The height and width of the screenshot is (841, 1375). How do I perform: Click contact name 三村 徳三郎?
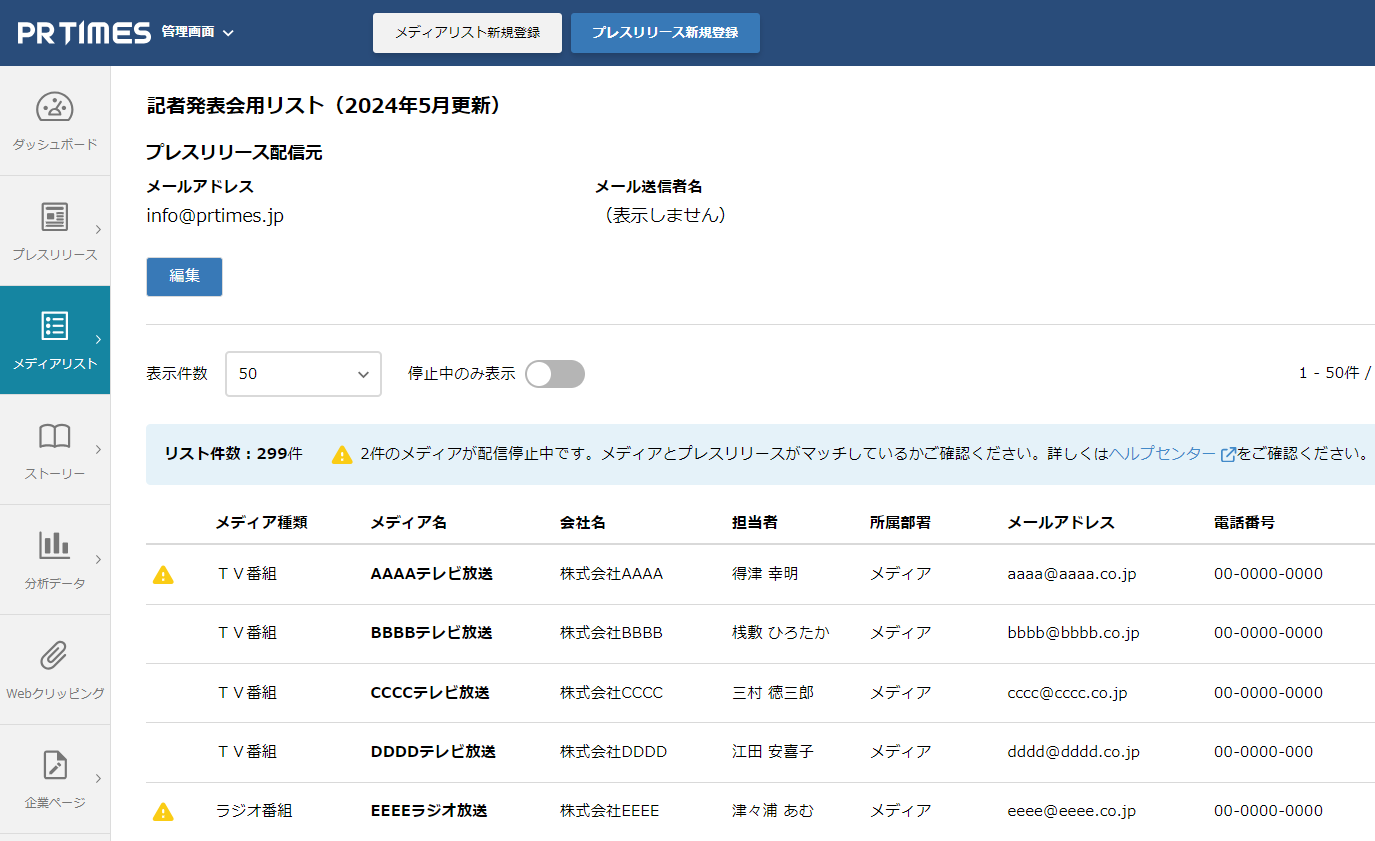point(773,692)
